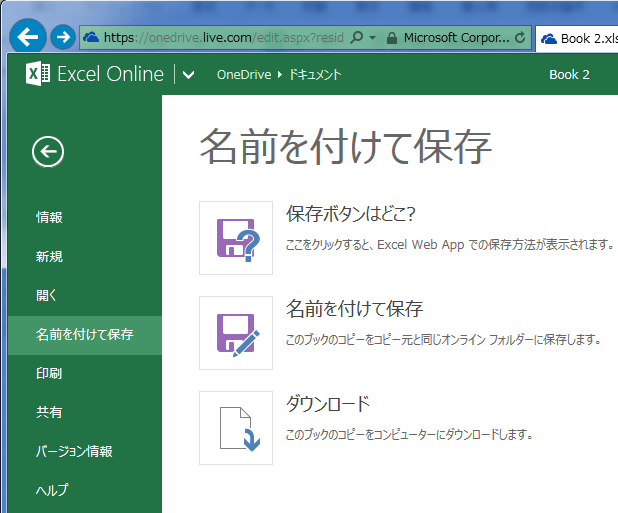Expand the chevron next to Excel Online
618x513 pixels.
[x=189, y=75]
